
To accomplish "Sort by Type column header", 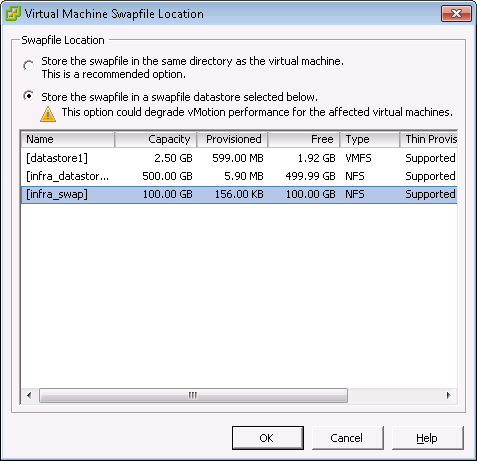I will pos(370,139).
